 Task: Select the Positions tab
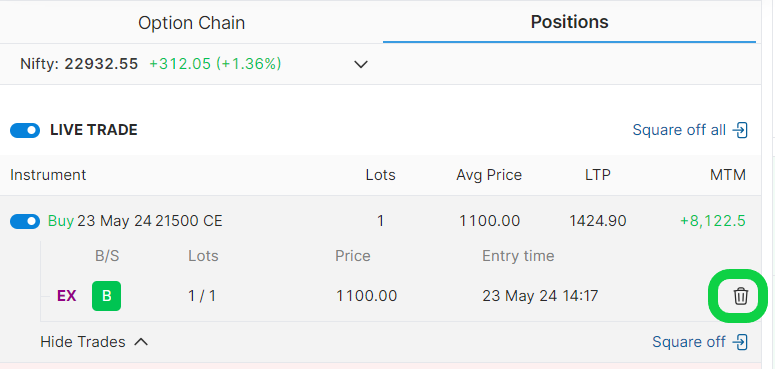(569, 22)
